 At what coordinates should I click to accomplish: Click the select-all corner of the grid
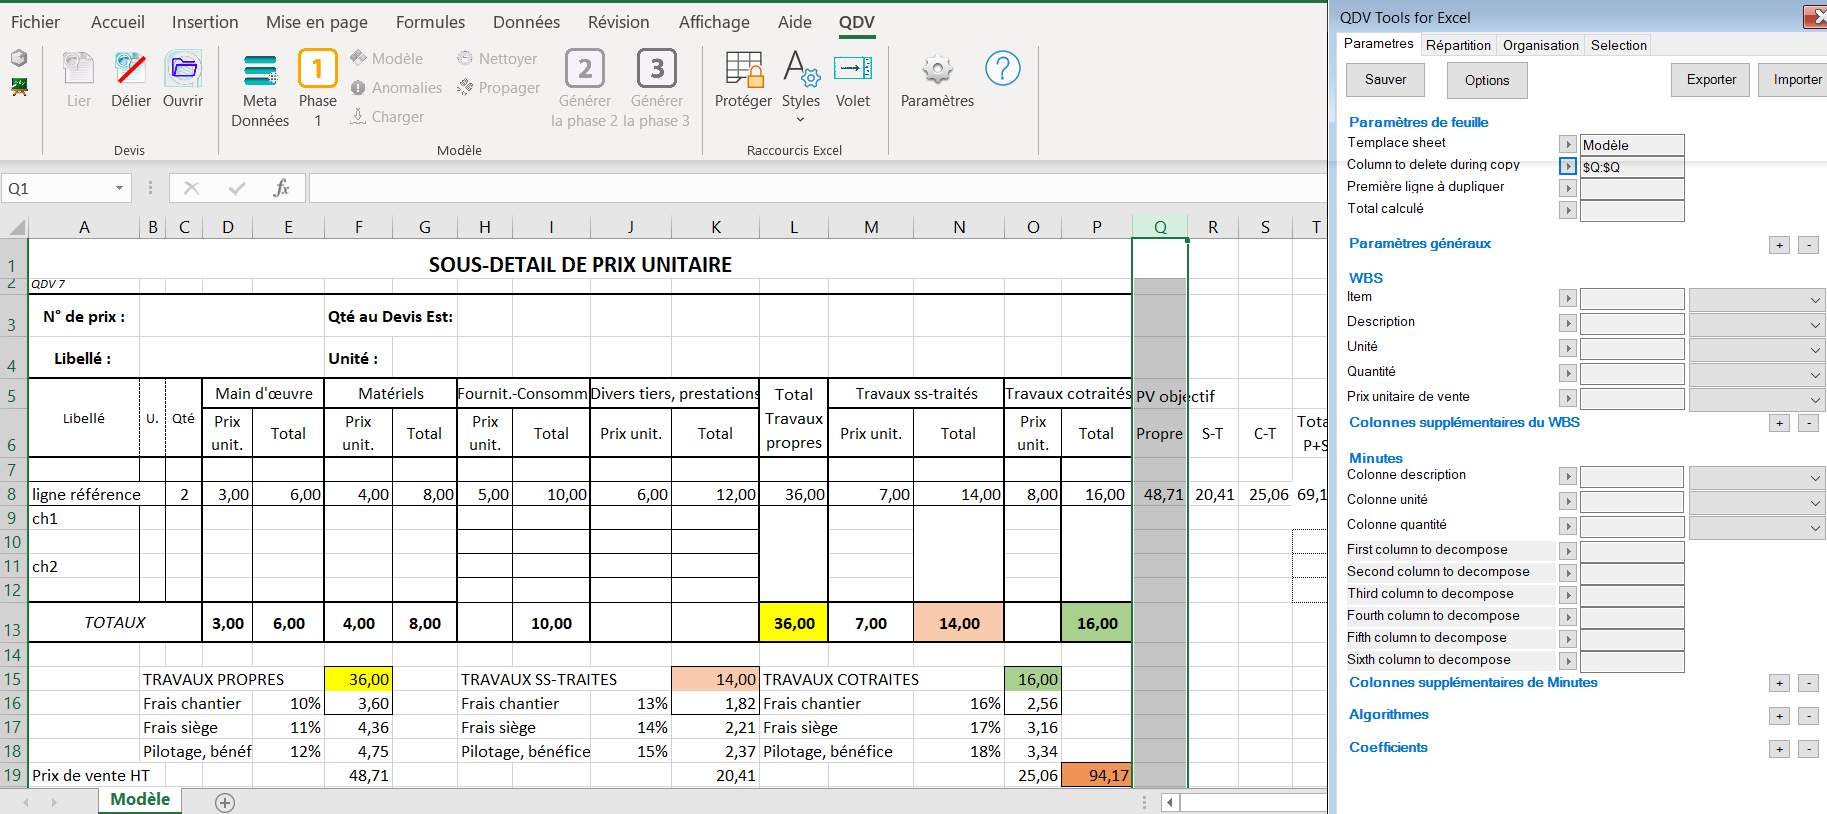pyautogui.click(x=15, y=227)
